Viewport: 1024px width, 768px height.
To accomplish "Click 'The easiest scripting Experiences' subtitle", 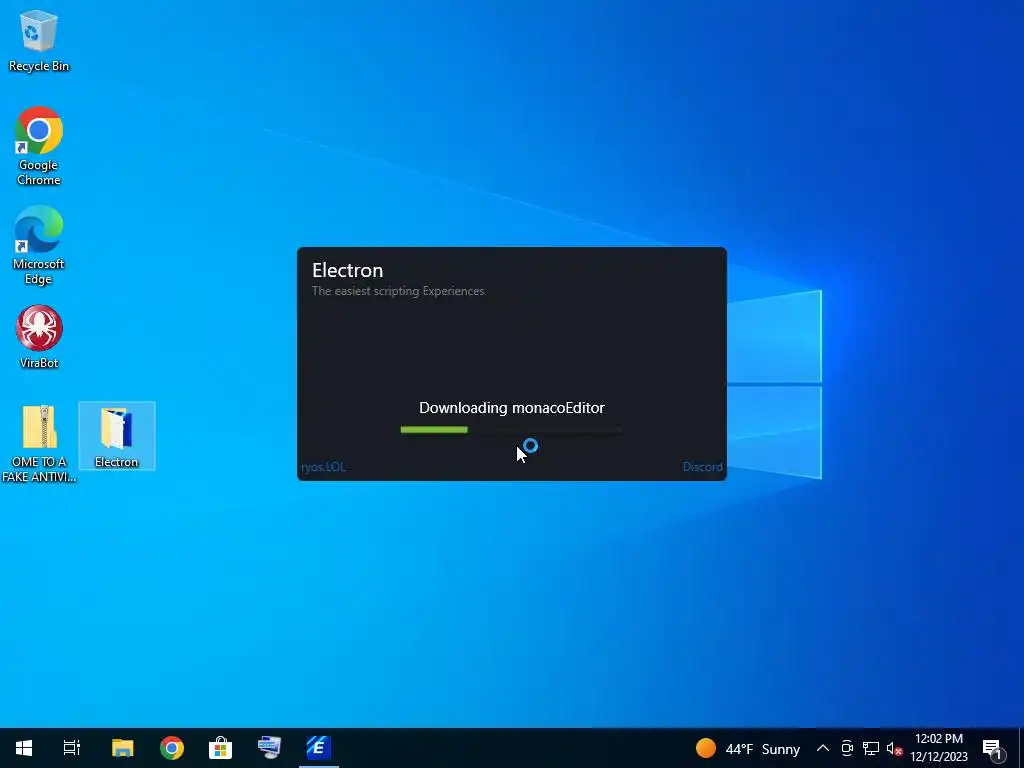I will [x=398, y=291].
